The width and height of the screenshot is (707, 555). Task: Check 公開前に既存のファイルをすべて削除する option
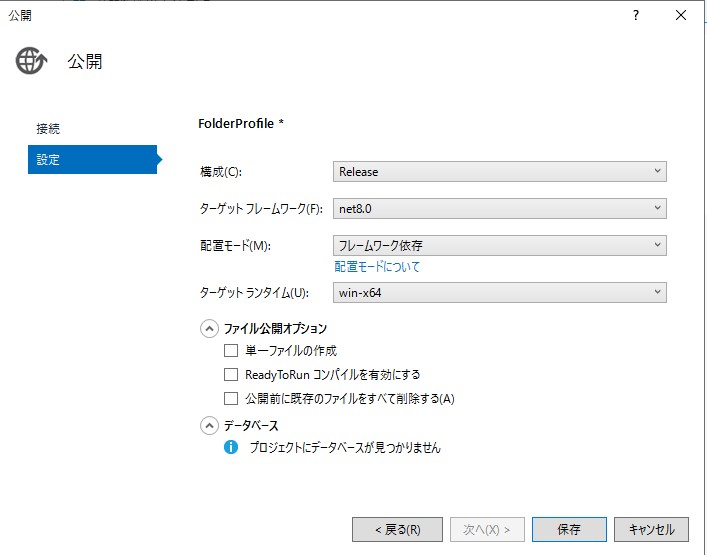231,398
